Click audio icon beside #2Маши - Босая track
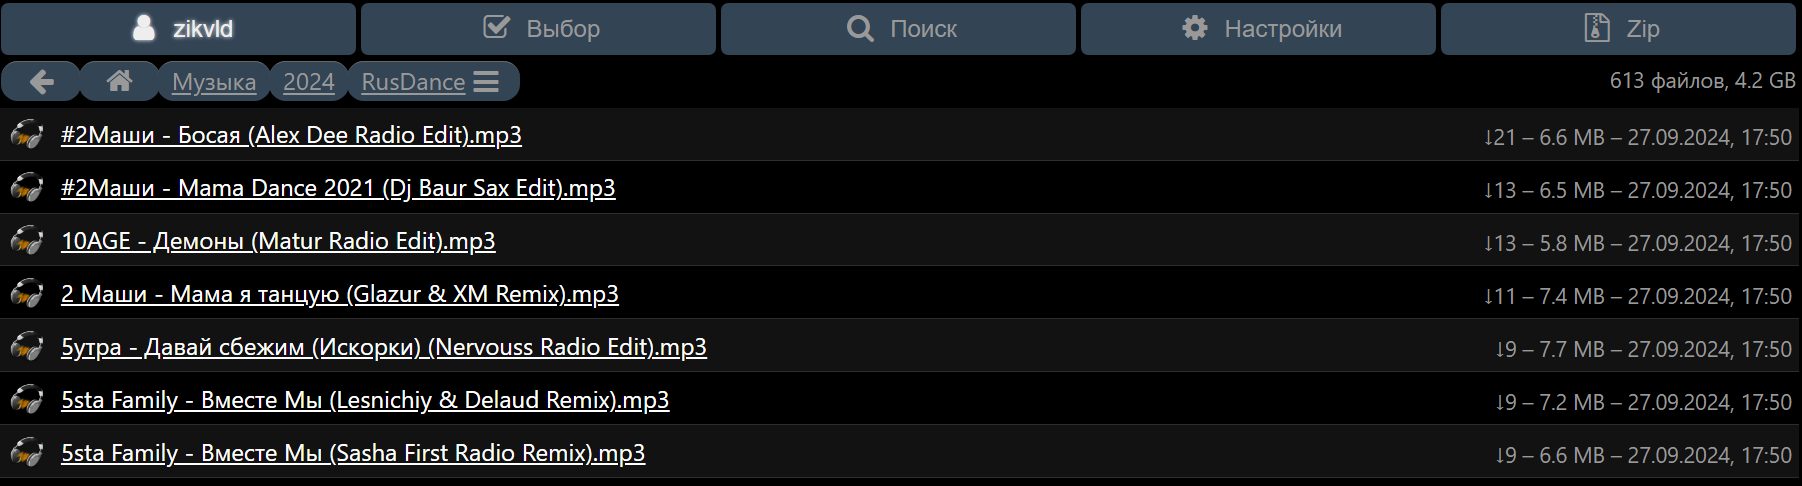 click(27, 135)
